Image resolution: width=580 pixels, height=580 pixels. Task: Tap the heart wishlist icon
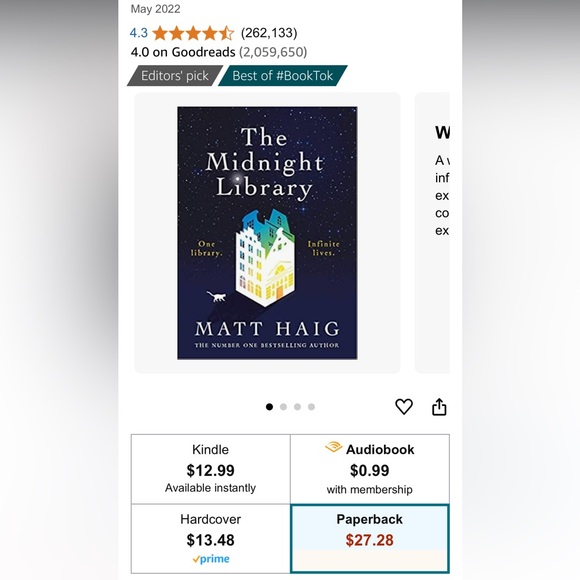point(404,407)
